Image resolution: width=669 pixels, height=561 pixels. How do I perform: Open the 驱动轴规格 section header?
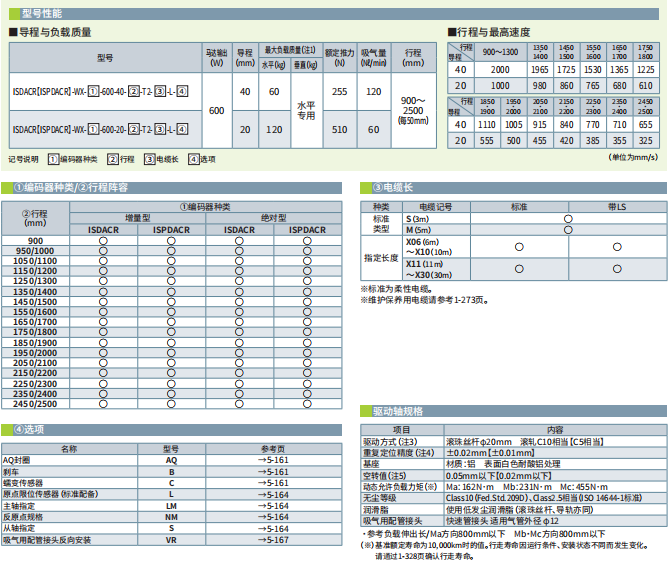click(x=398, y=411)
